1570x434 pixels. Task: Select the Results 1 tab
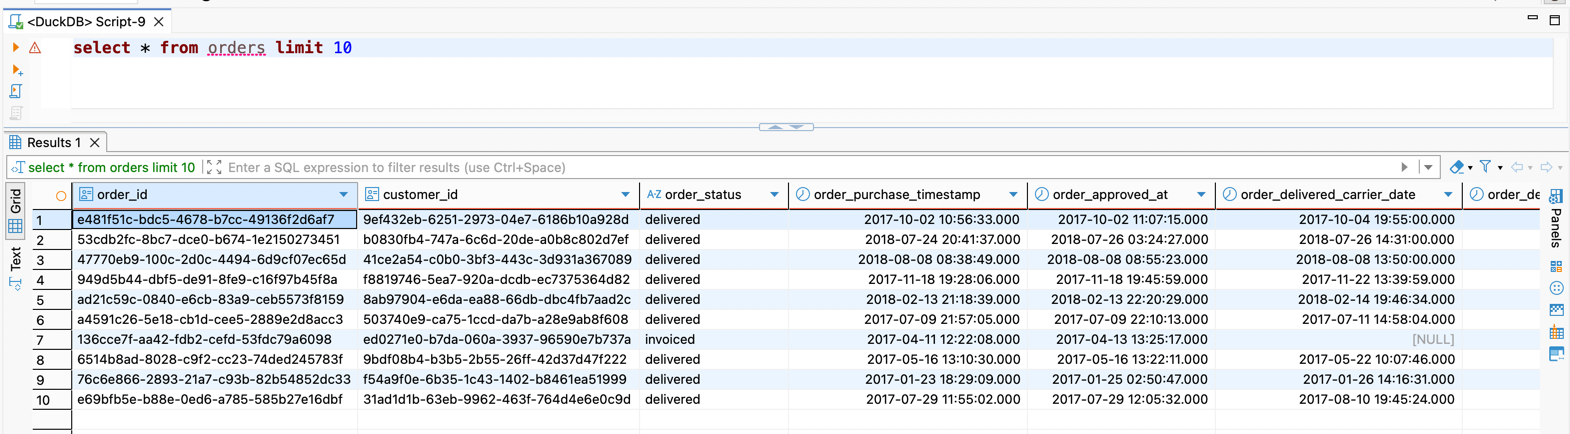click(54, 142)
